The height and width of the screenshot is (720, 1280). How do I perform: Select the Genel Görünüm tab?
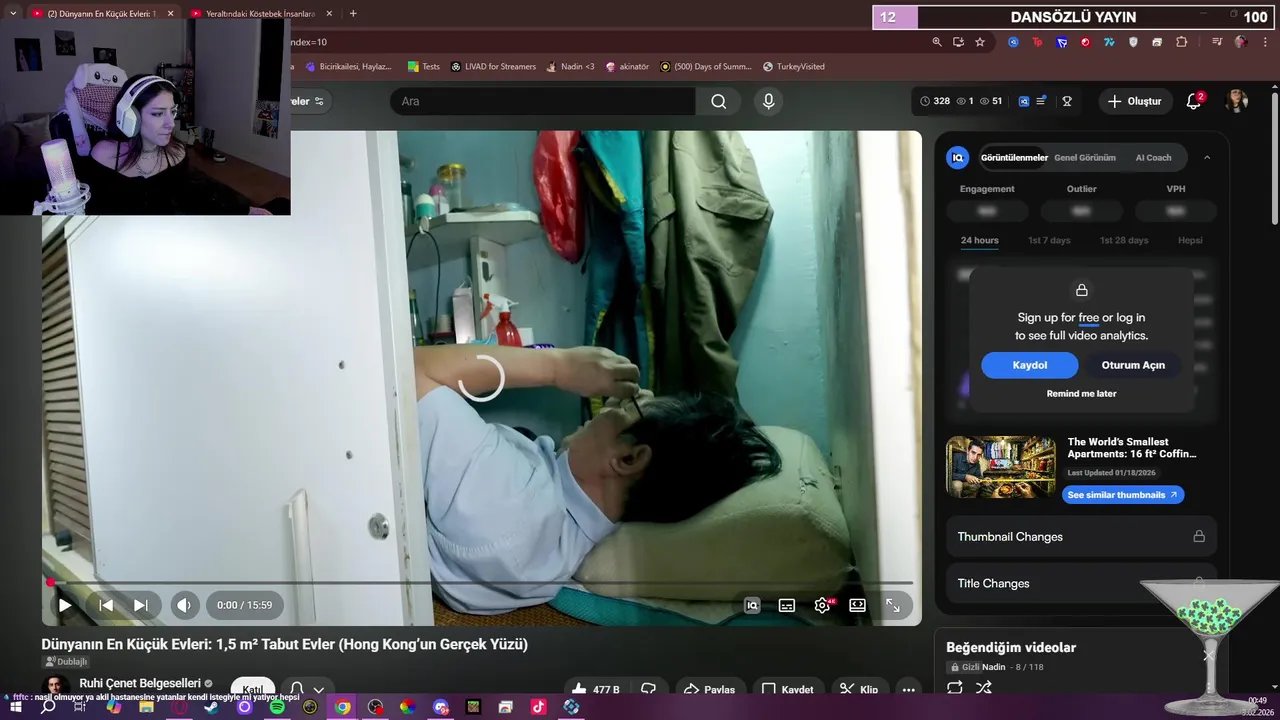point(1085,158)
